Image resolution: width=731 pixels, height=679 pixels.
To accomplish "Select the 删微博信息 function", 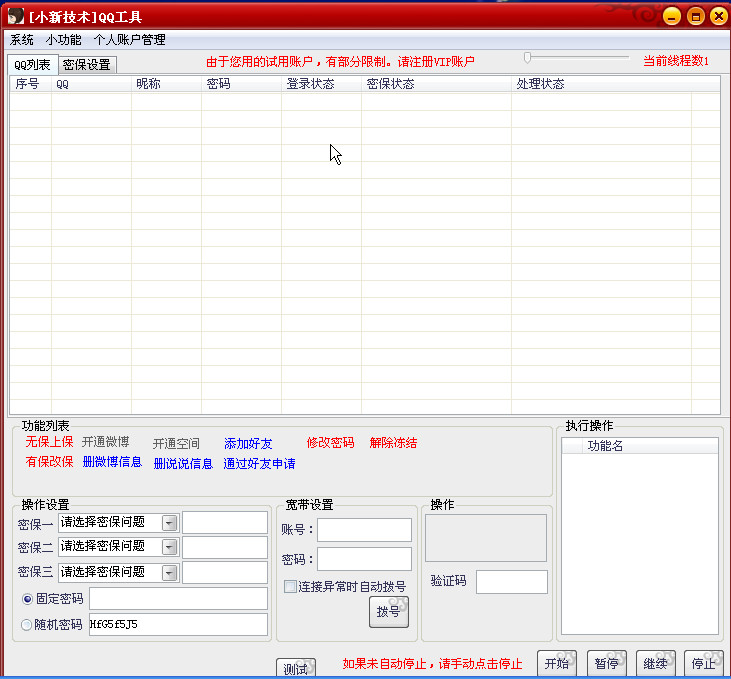I will coord(112,462).
